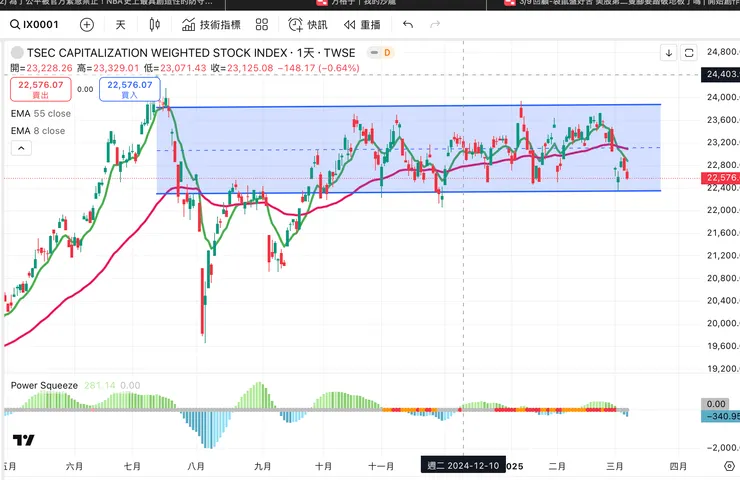The height and width of the screenshot is (480, 740).
Task: Click the 0.00 spread value between buy and sell
Action: tap(85, 89)
